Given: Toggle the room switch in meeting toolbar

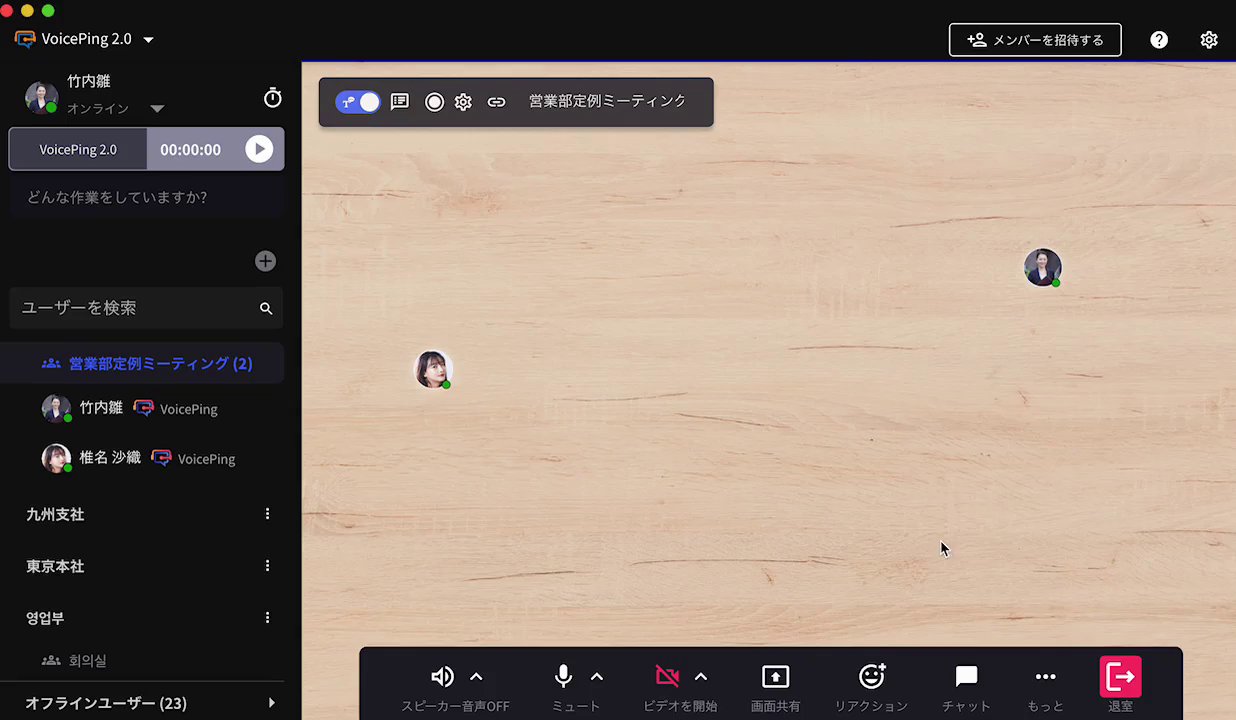Looking at the screenshot, I should coord(358,102).
